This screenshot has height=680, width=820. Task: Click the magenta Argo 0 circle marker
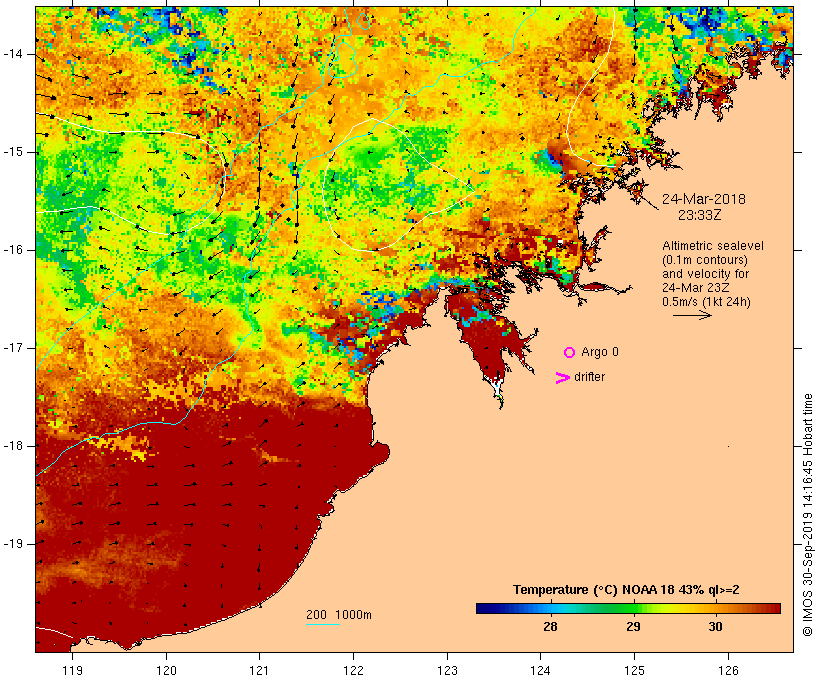pos(570,353)
